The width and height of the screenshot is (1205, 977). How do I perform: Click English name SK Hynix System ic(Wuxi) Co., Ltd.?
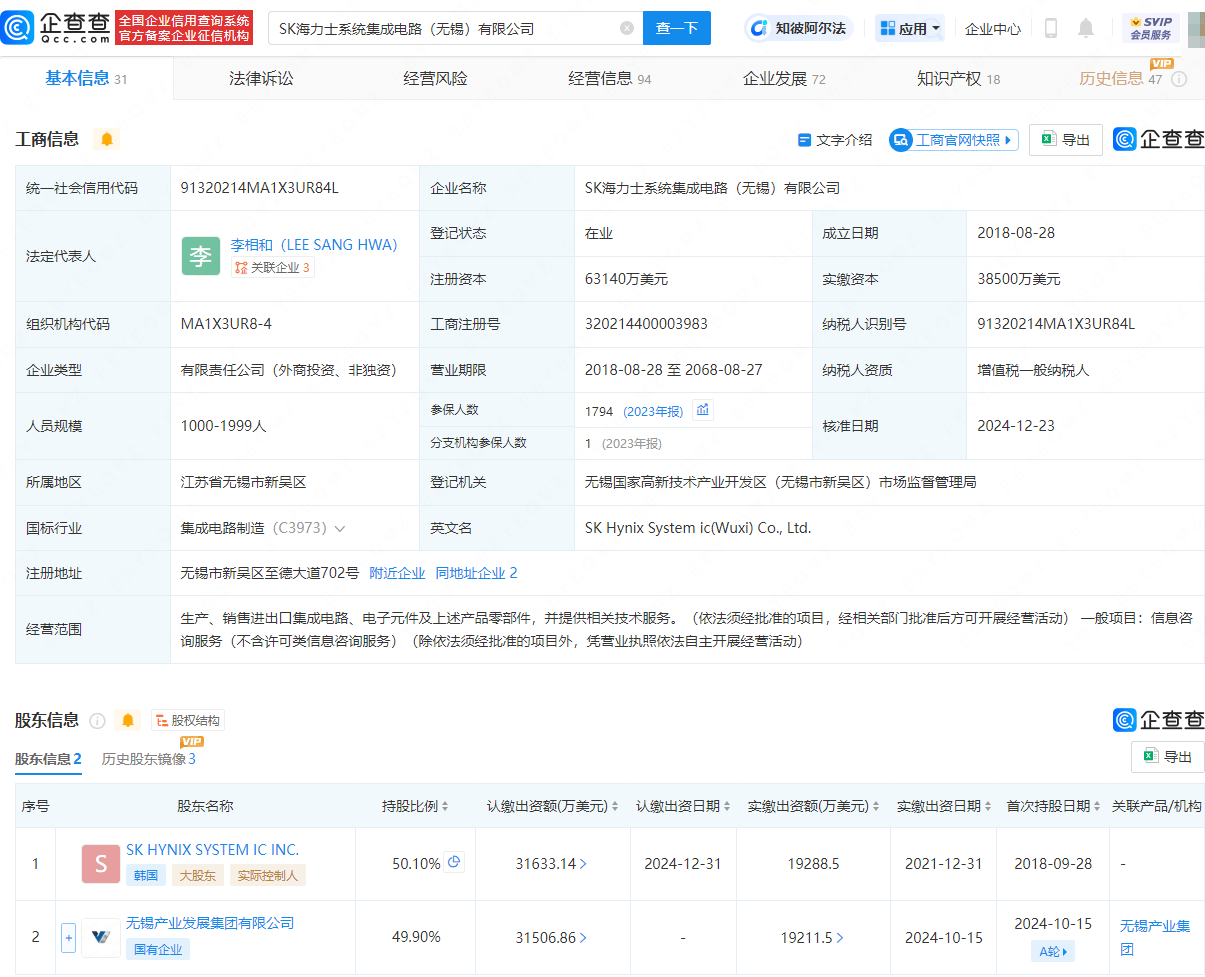point(698,528)
